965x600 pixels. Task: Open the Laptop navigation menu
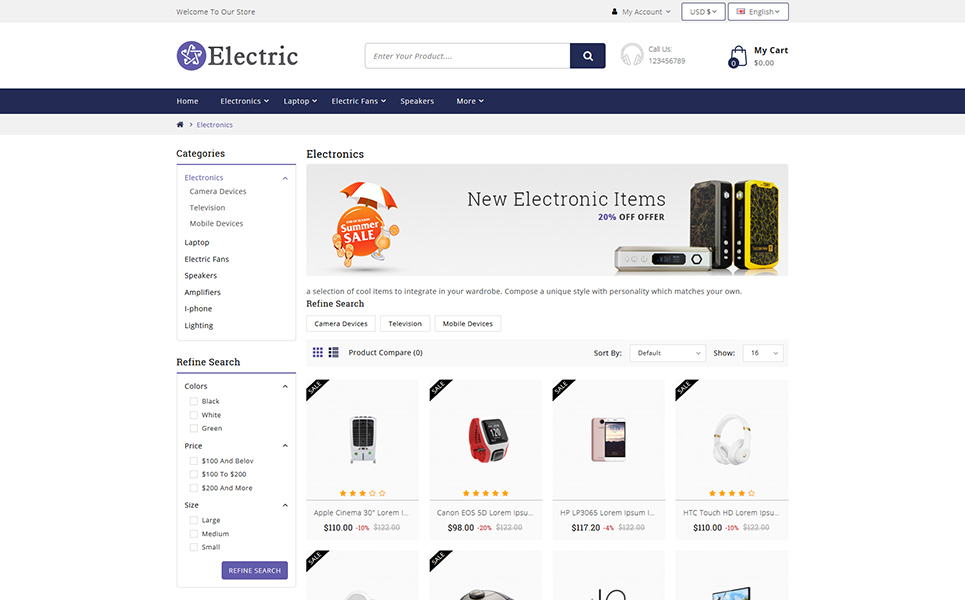[300, 101]
